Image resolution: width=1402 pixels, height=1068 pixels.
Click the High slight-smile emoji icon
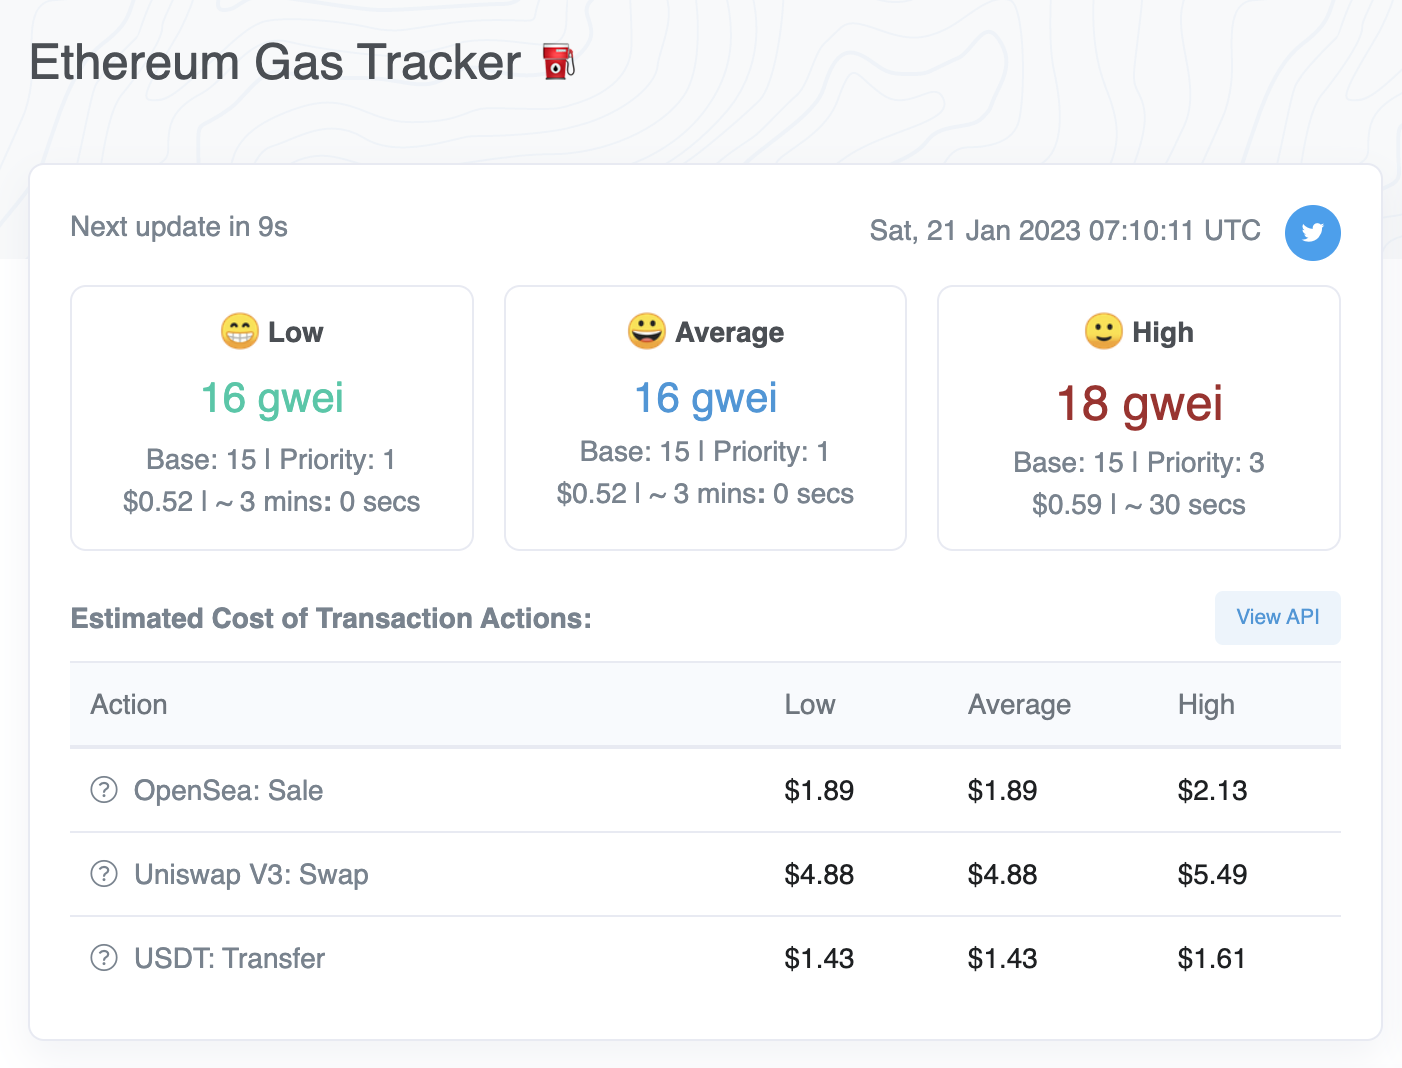1103,331
